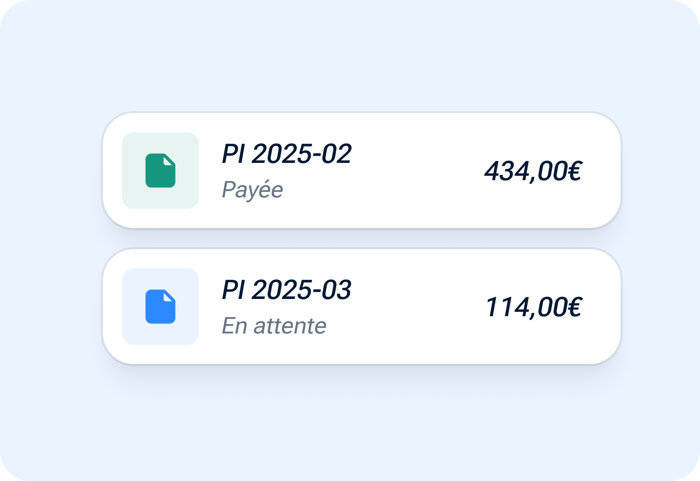Open the pending invoice card
The height and width of the screenshot is (481, 700).
[x=362, y=306]
